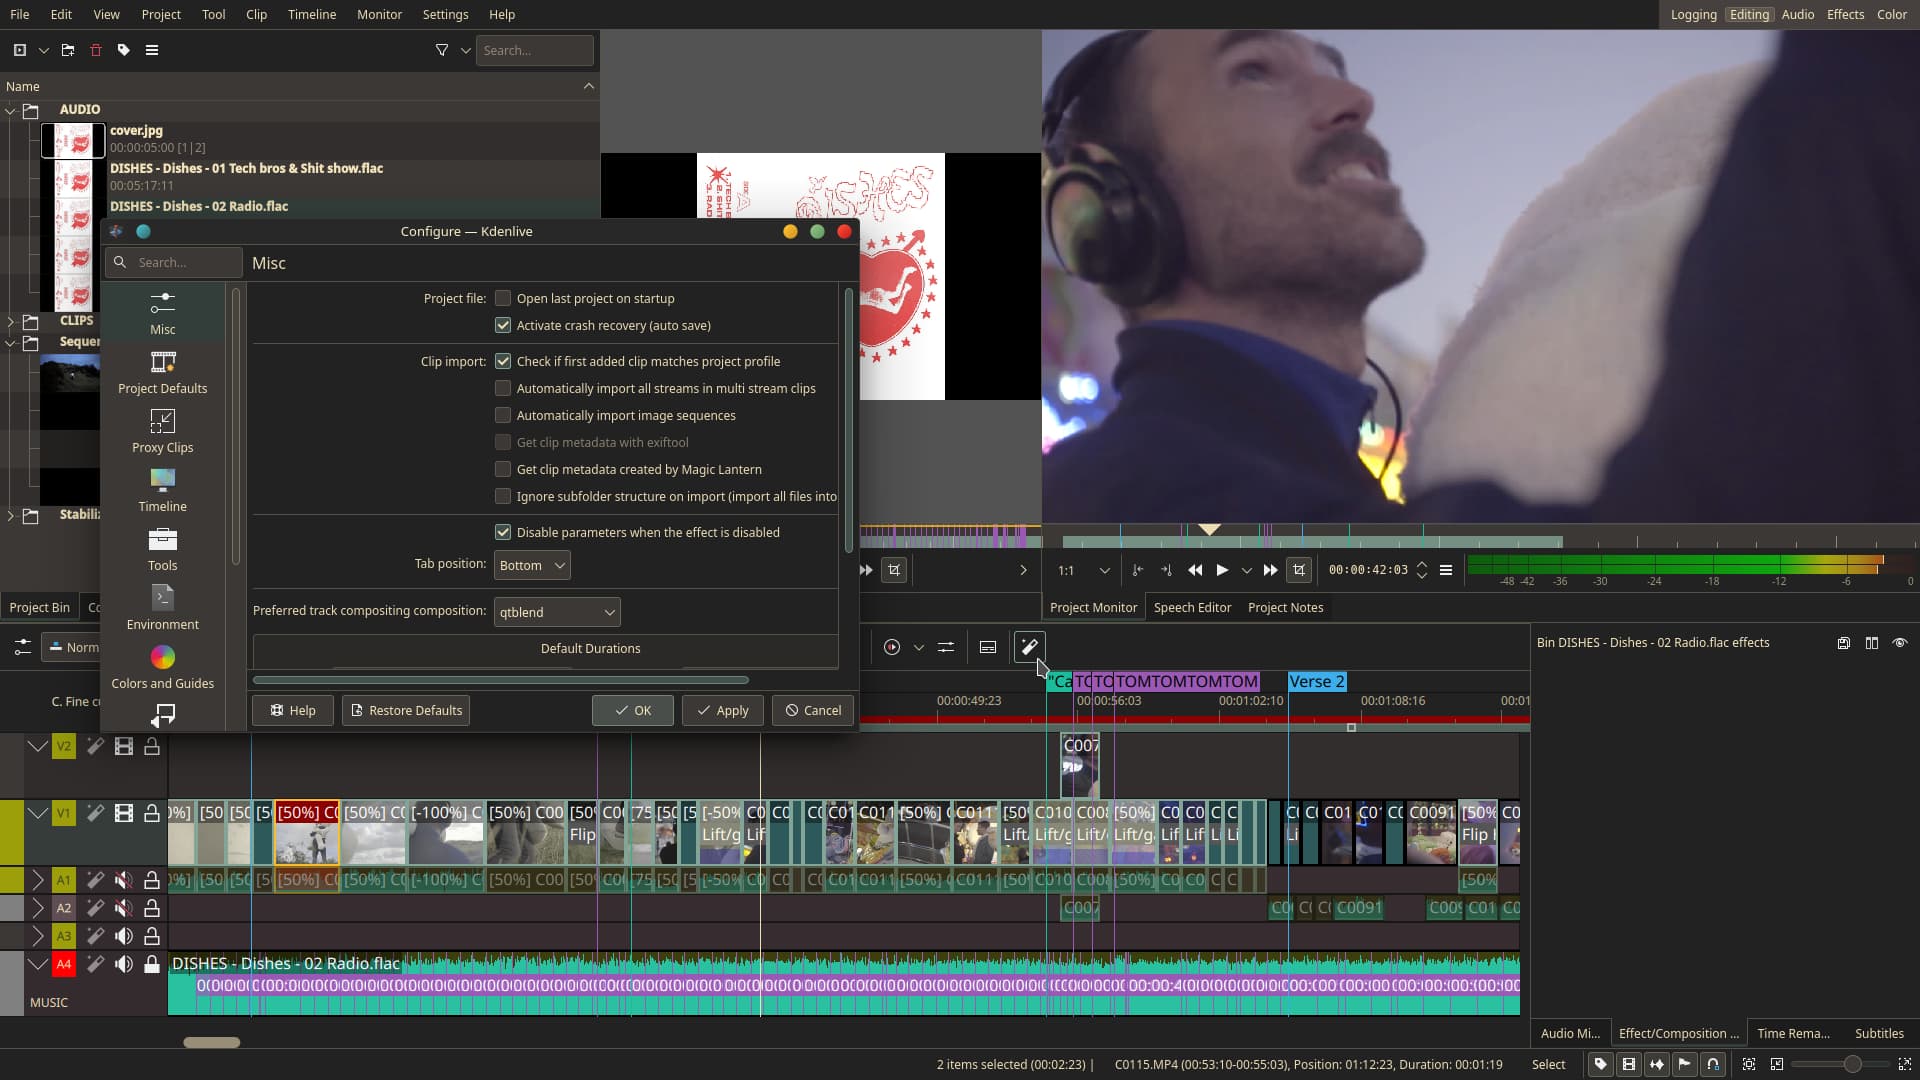Viewport: 1920px width, 1080px height.
Task: Expand the CLIPS folder in bin
Action: point(10,321)
